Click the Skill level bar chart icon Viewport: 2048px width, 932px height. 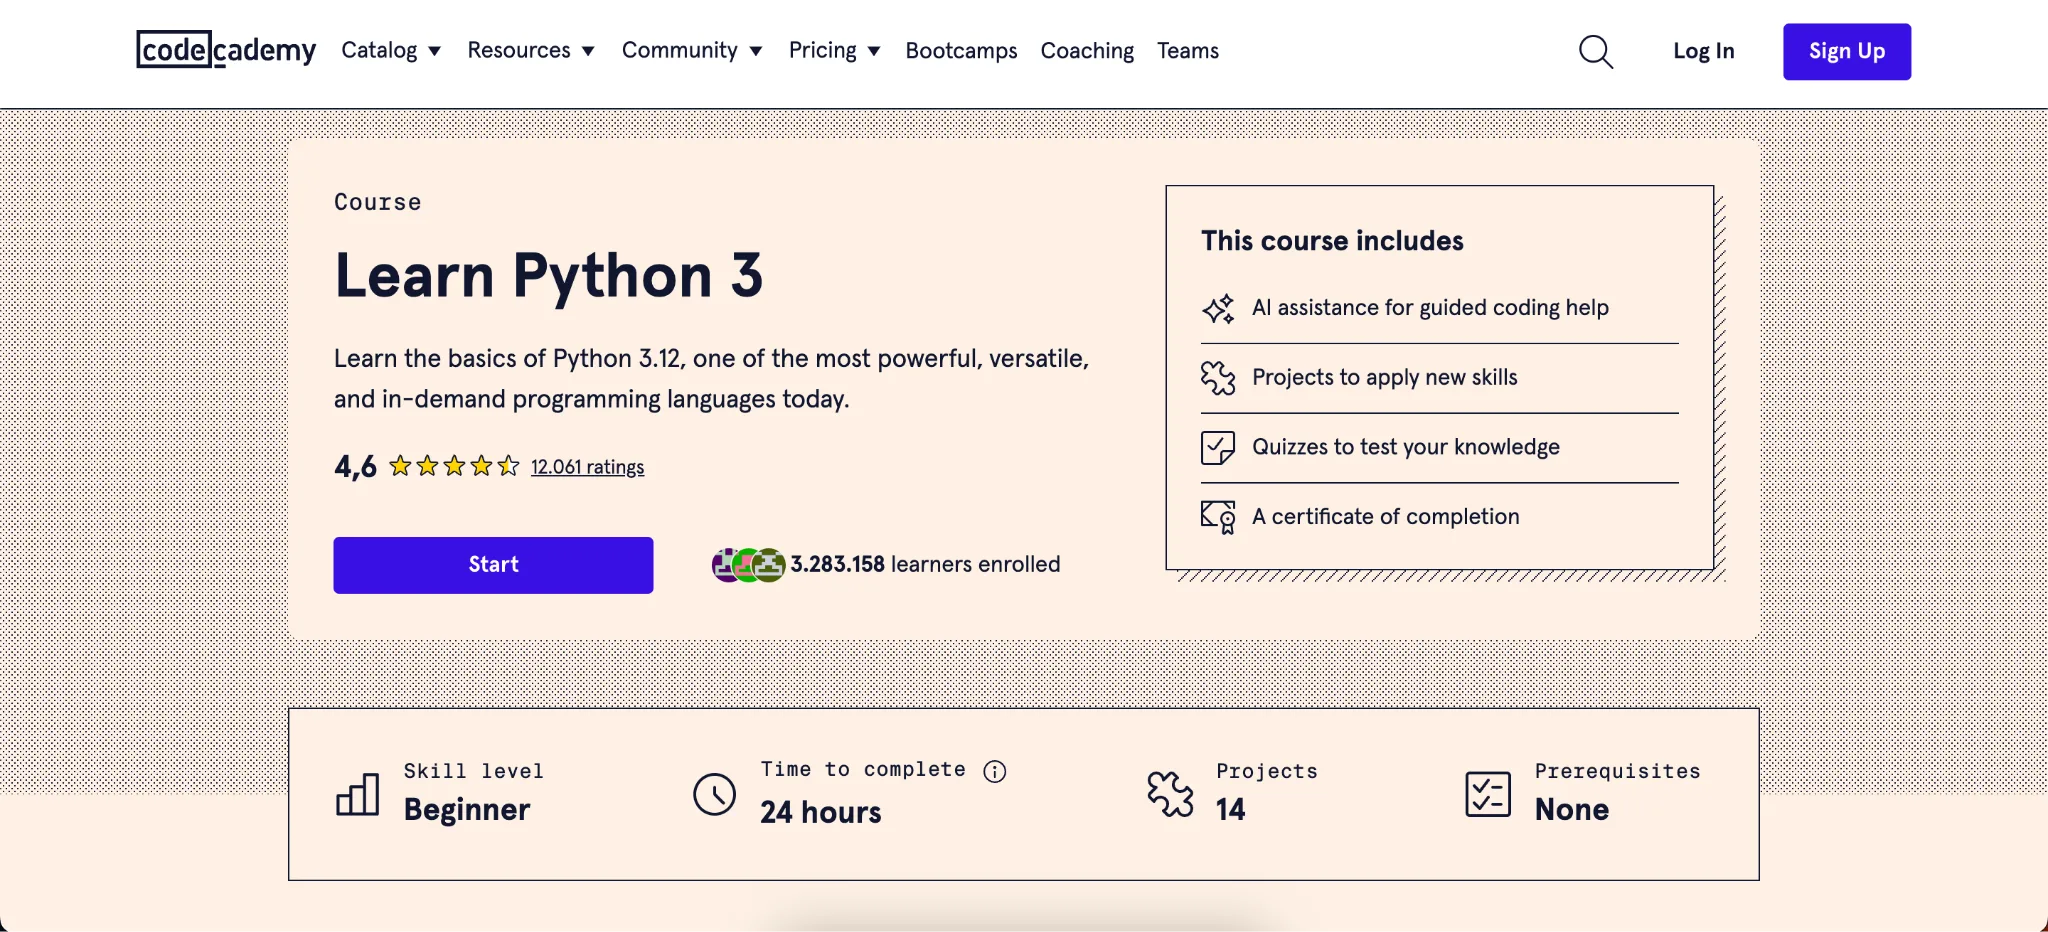(x=358, y=794)
